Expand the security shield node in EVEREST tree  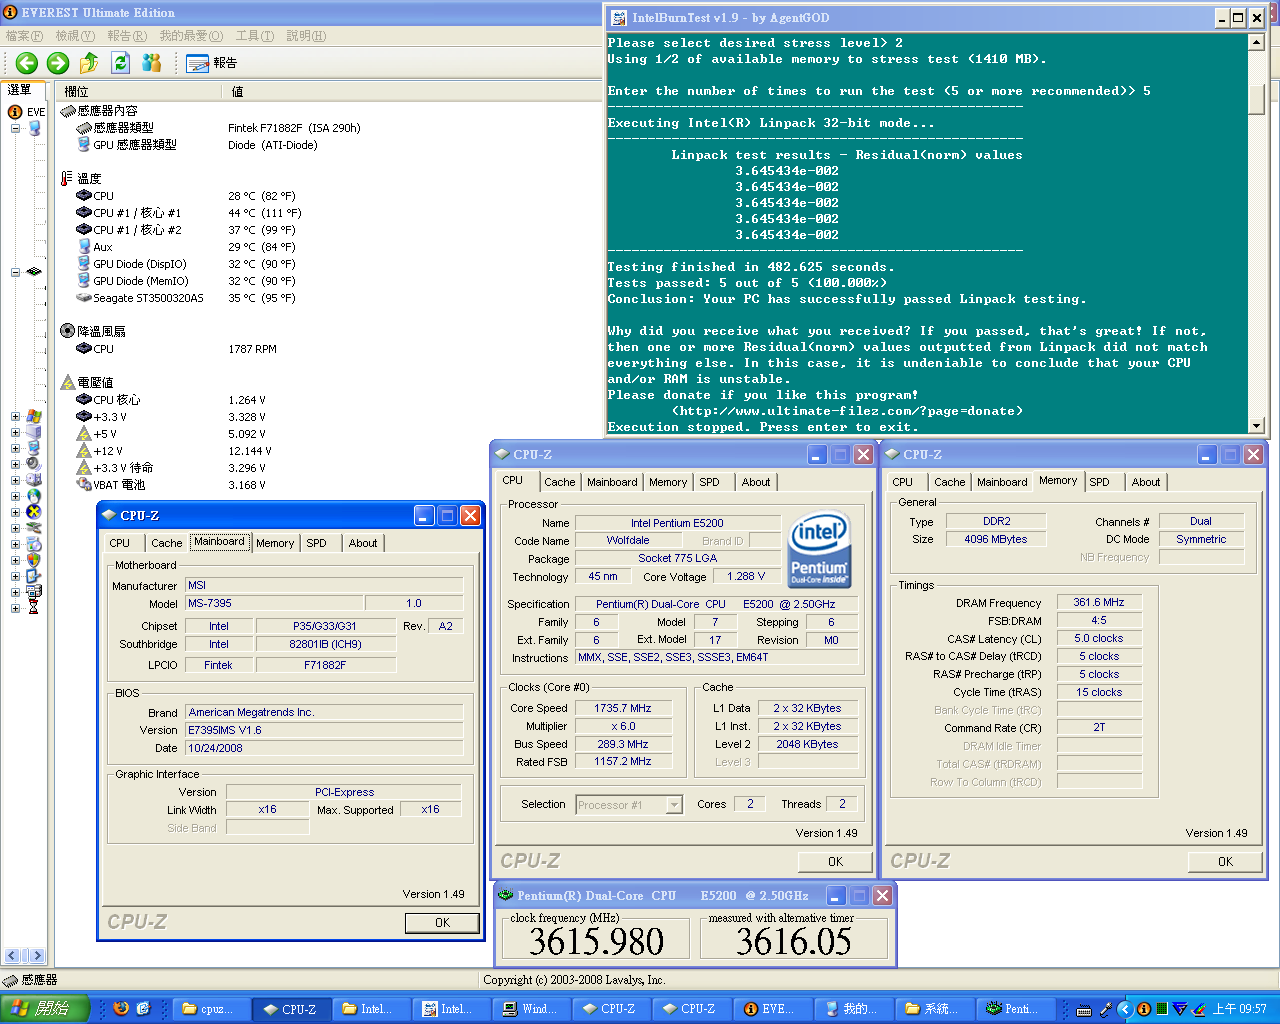[x=15, y=560]
